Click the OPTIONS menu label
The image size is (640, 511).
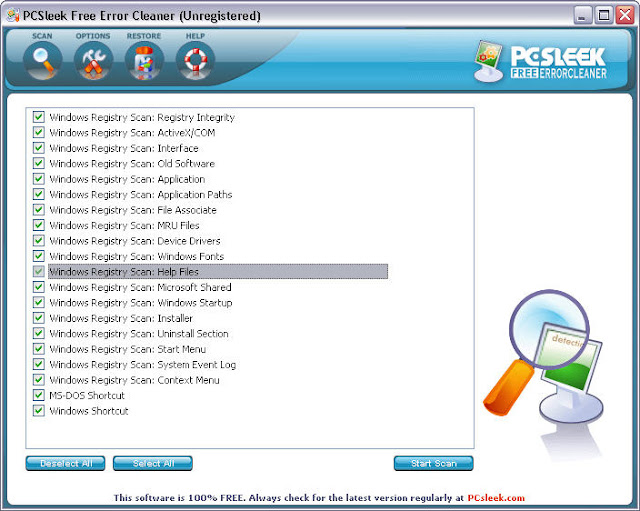click(x=93, y=36)
